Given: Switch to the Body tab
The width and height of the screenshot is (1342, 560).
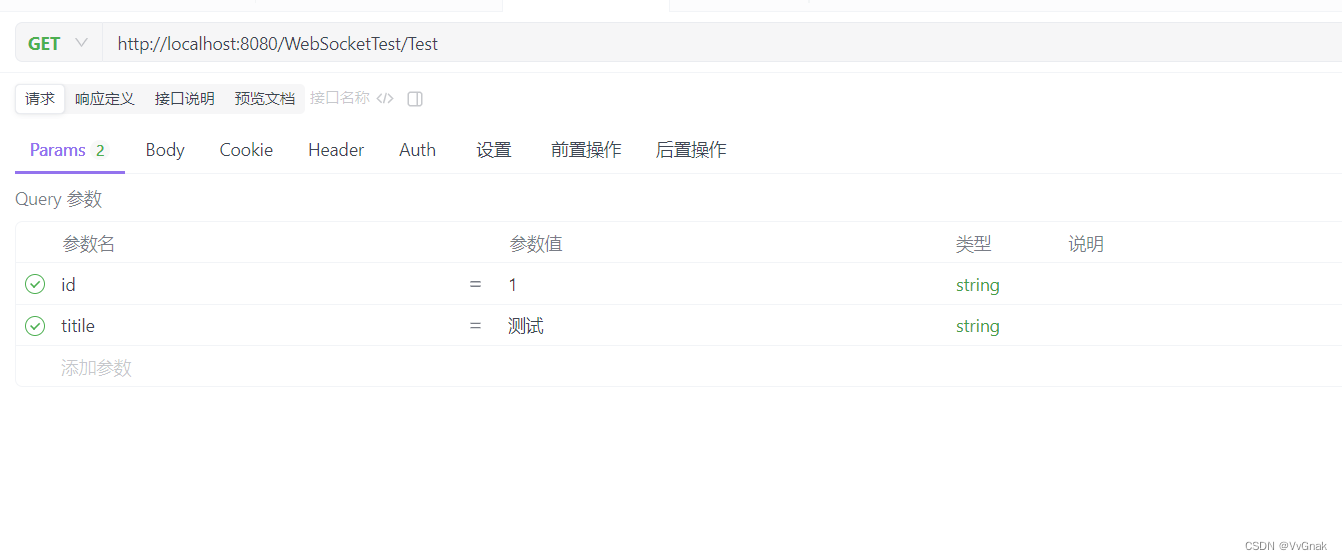Looking at the screenshot, I should (x=165, y=150).
